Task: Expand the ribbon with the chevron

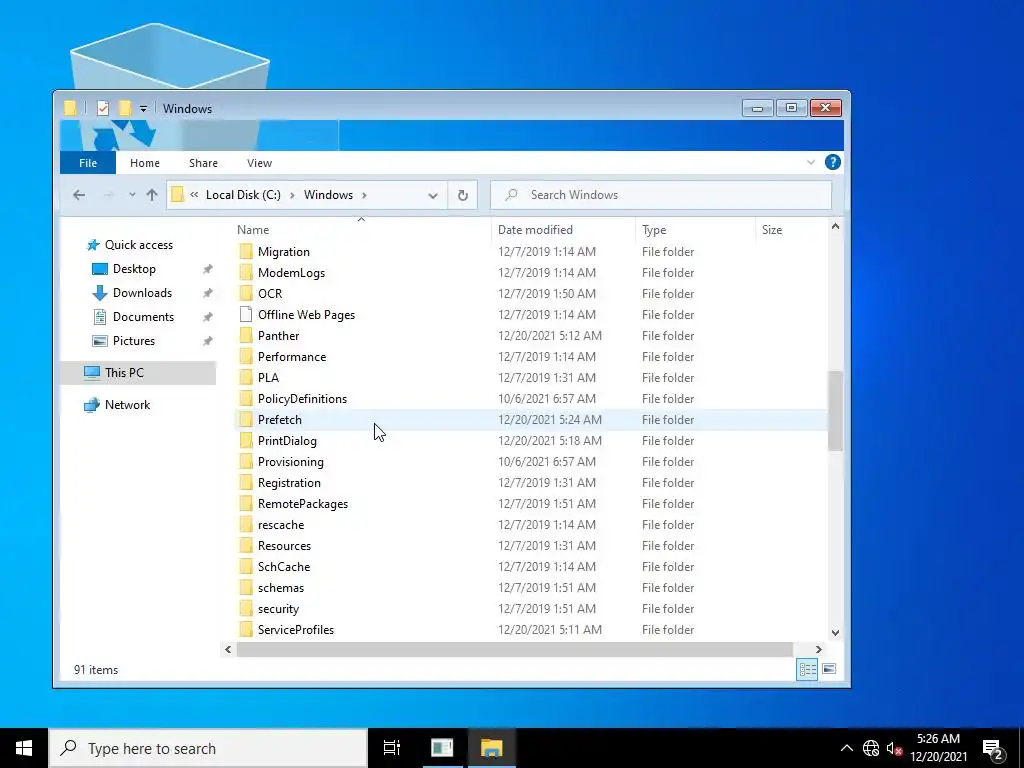Action: point(810,163)
